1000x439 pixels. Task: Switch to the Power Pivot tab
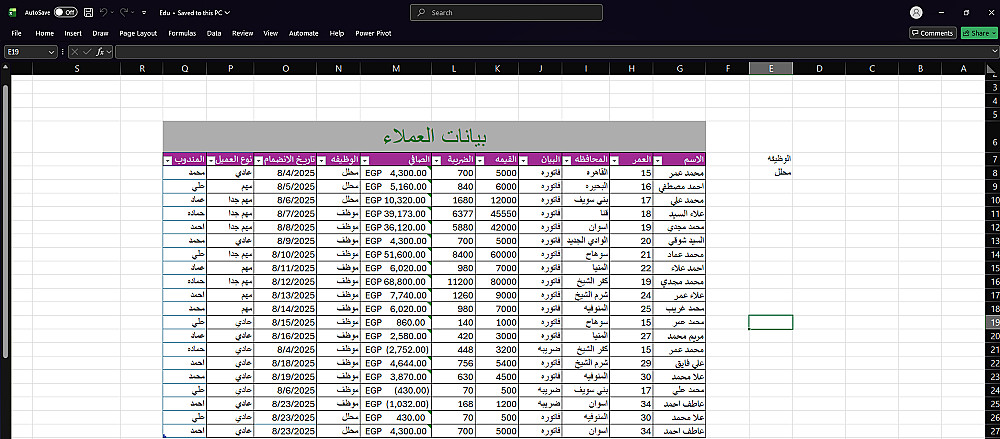[373, 33]
